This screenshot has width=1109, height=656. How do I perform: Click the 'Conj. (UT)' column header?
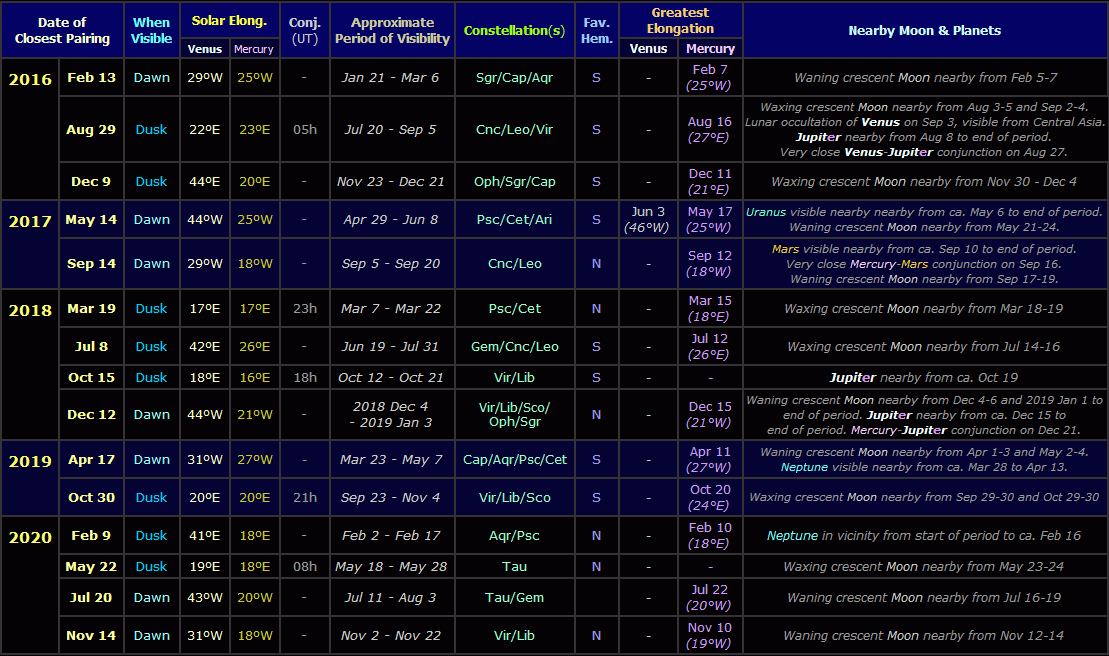304,30
